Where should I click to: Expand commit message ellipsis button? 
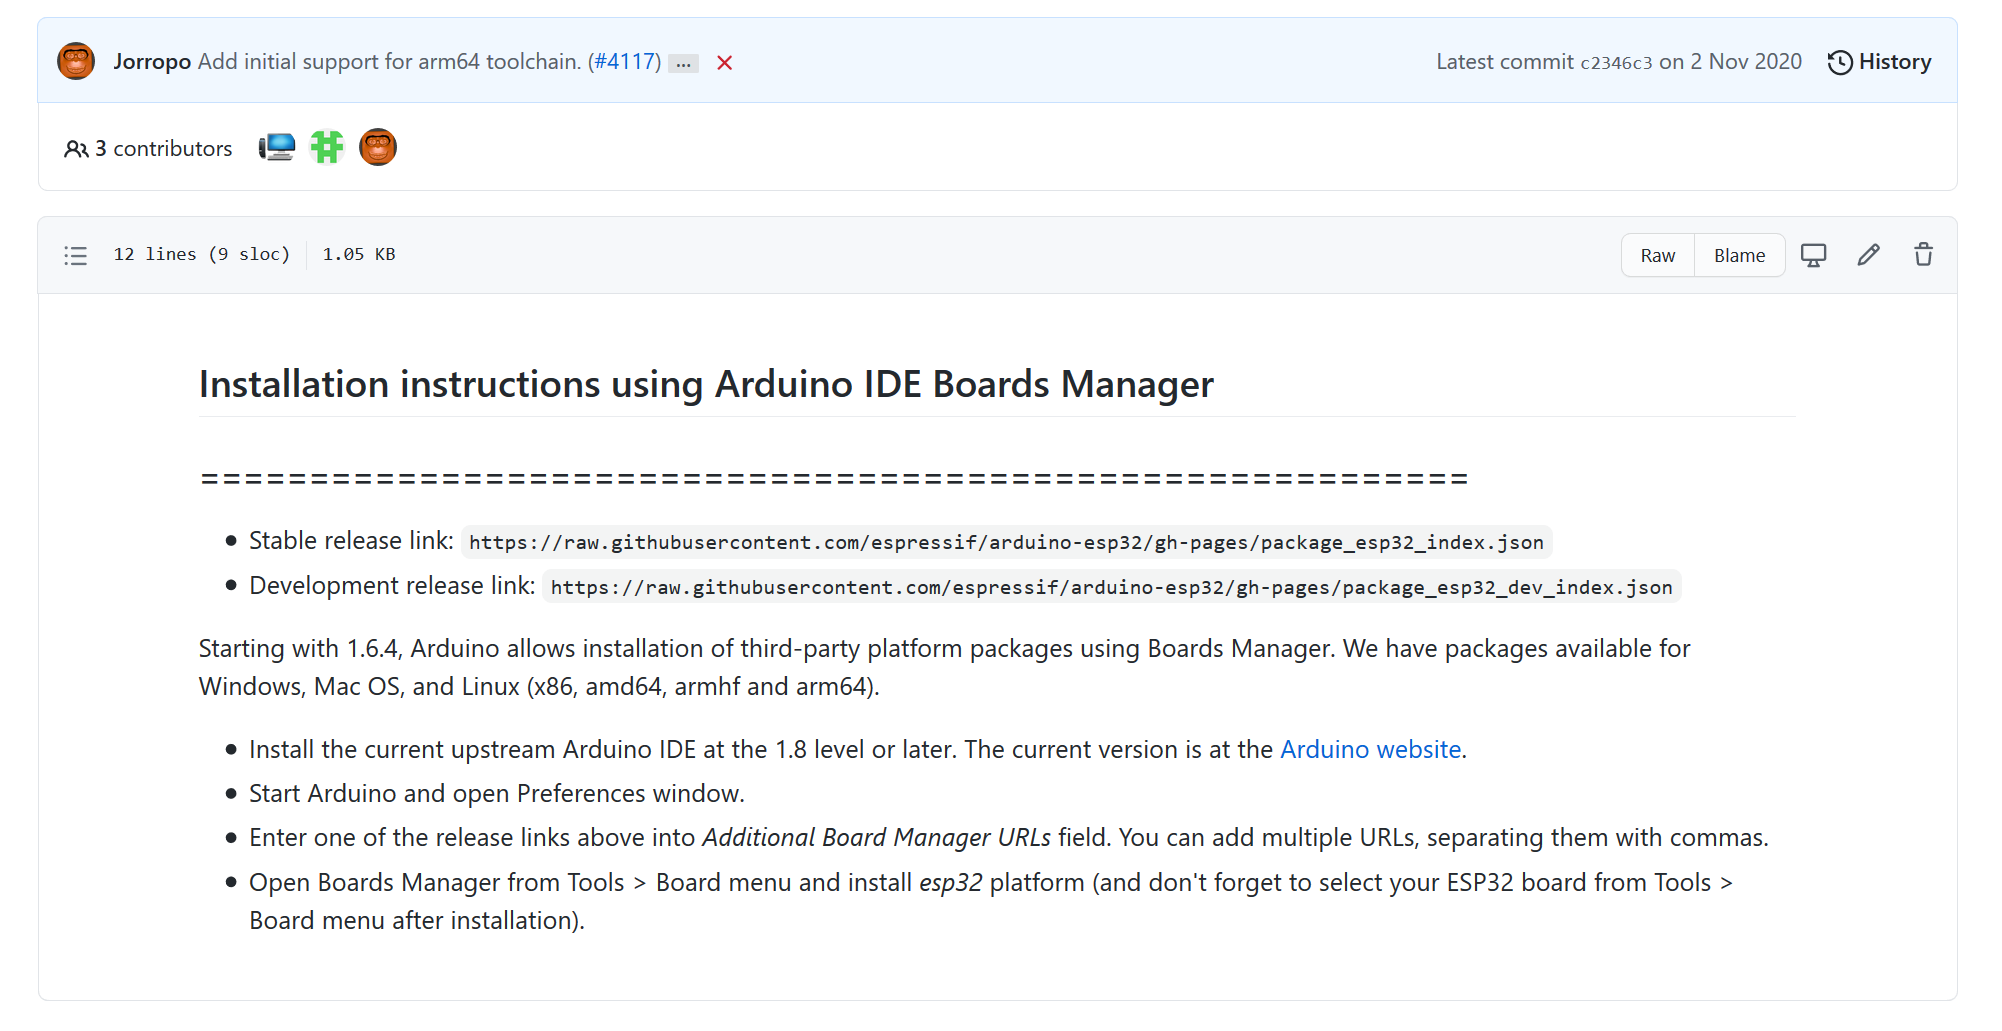(683, 63)
